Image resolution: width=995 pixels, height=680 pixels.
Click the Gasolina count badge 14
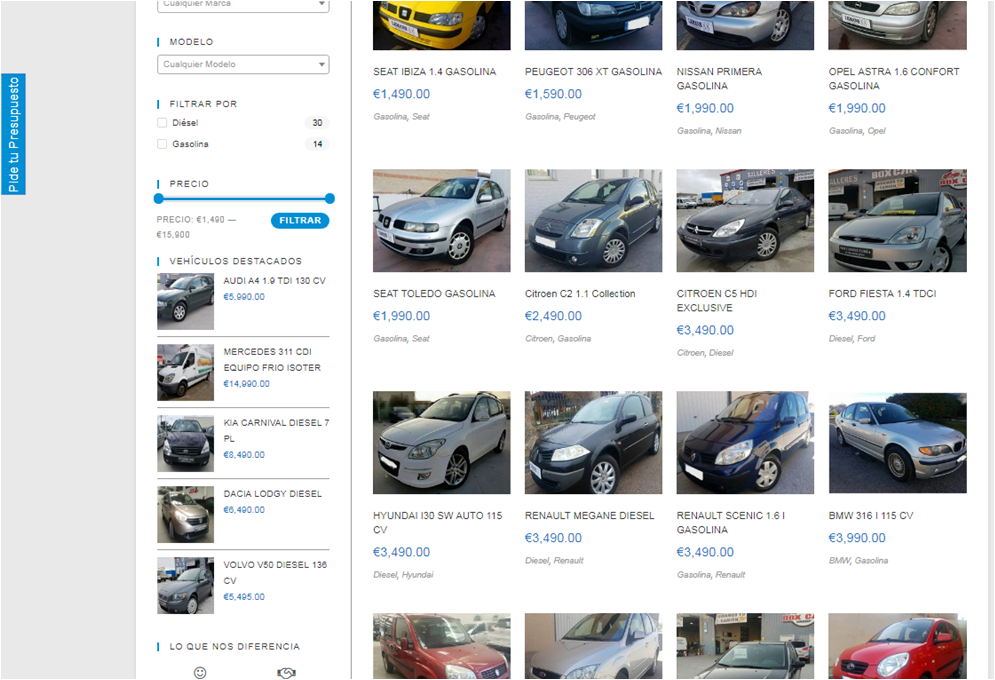pos(317,144)
